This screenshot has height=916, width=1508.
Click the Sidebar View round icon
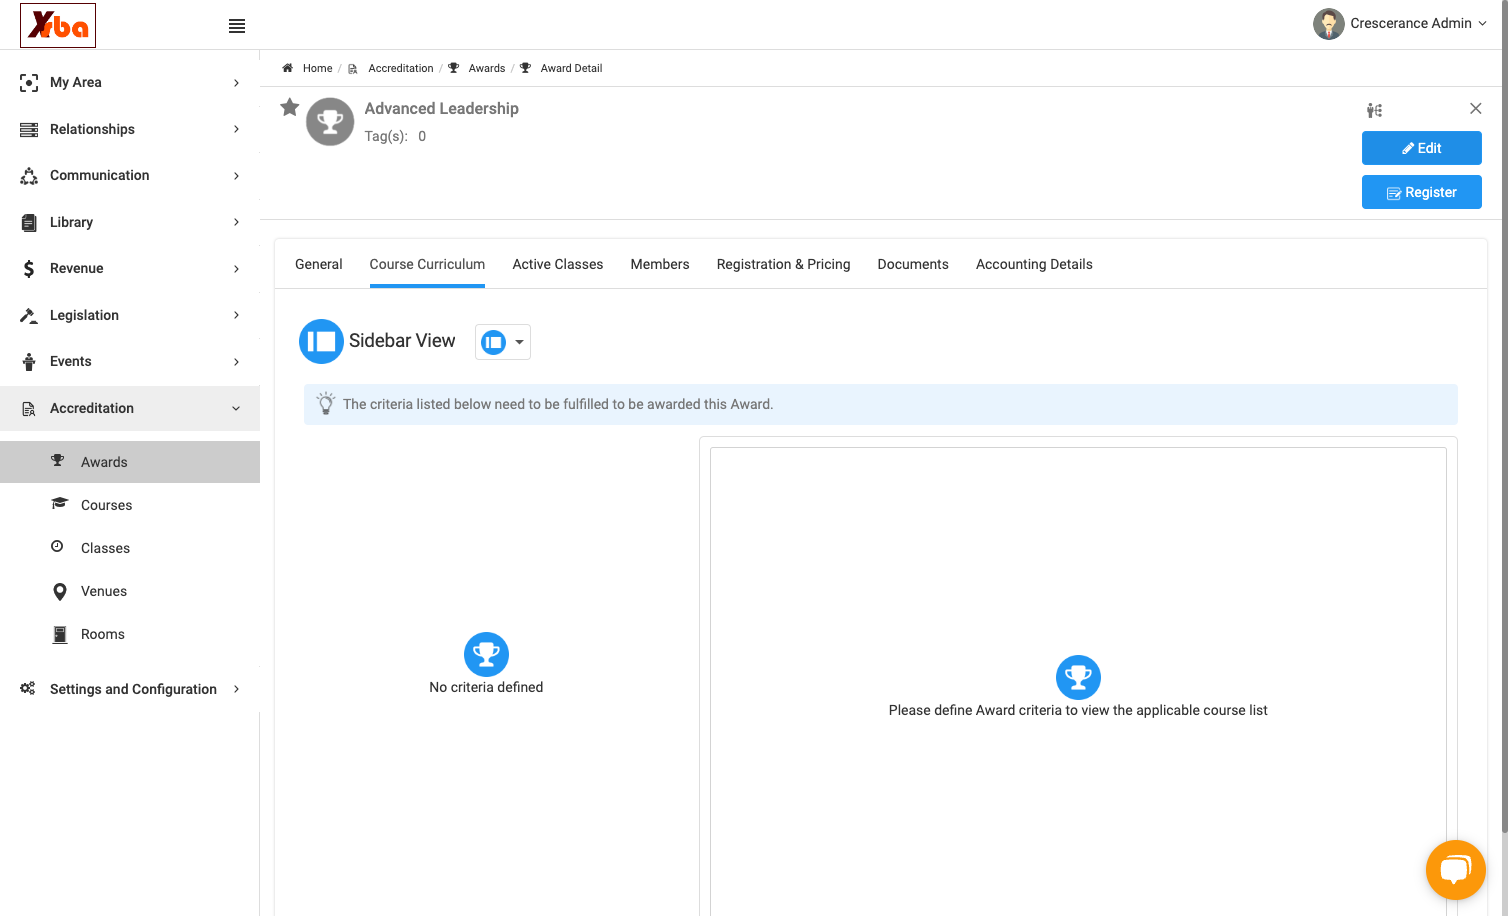pos(321,341)
